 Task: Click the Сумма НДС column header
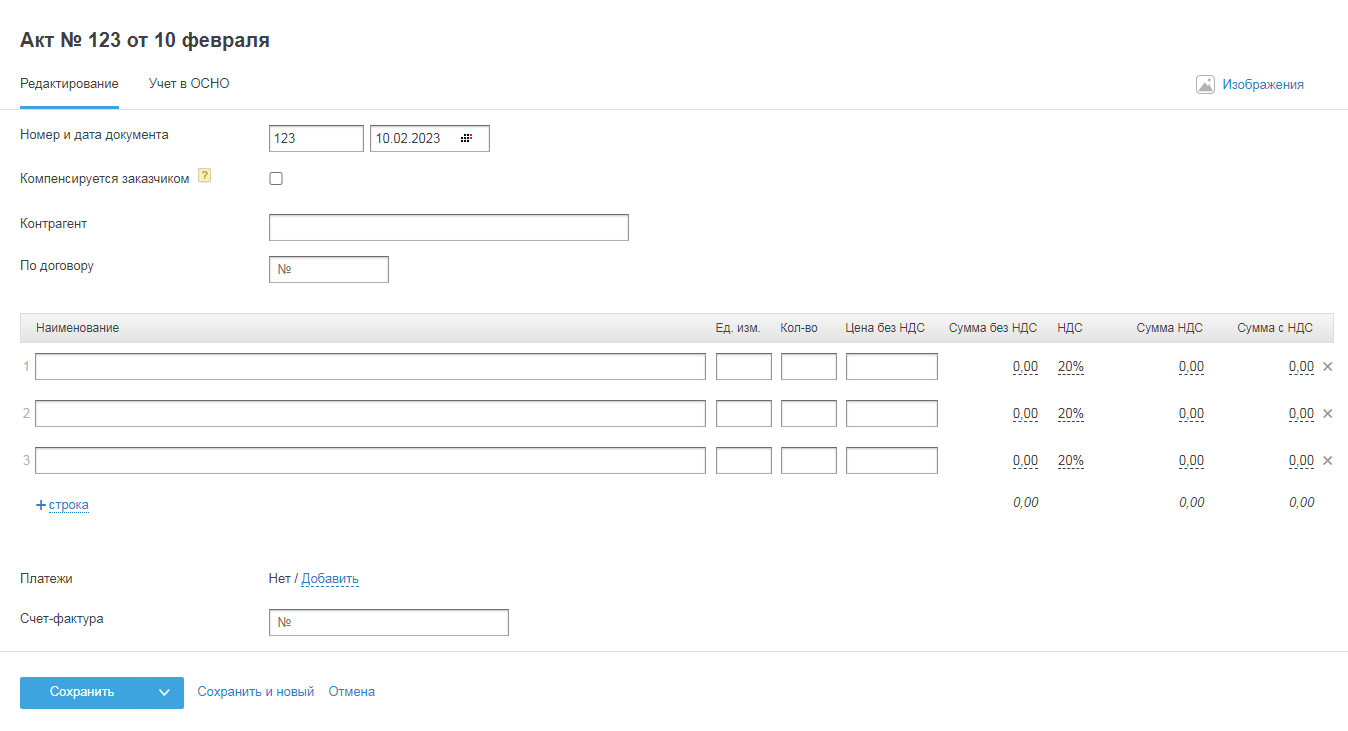point(1170,328)
